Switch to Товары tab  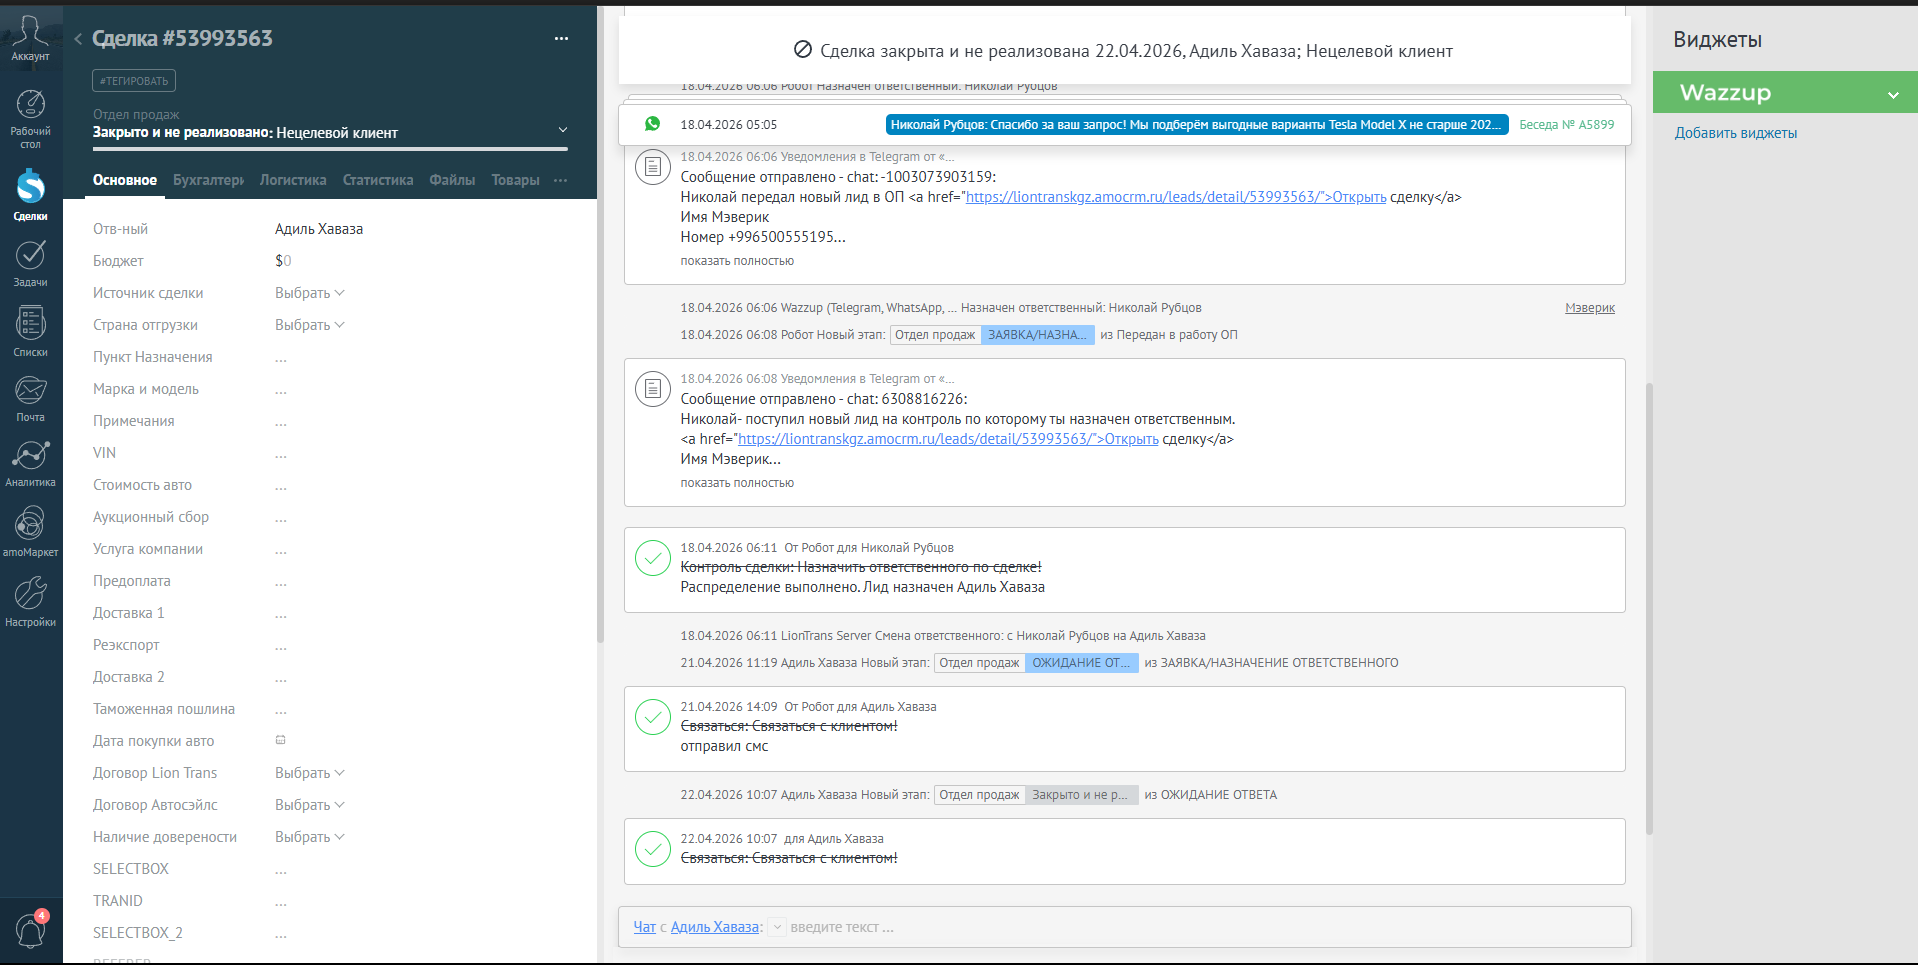point(515,180)
